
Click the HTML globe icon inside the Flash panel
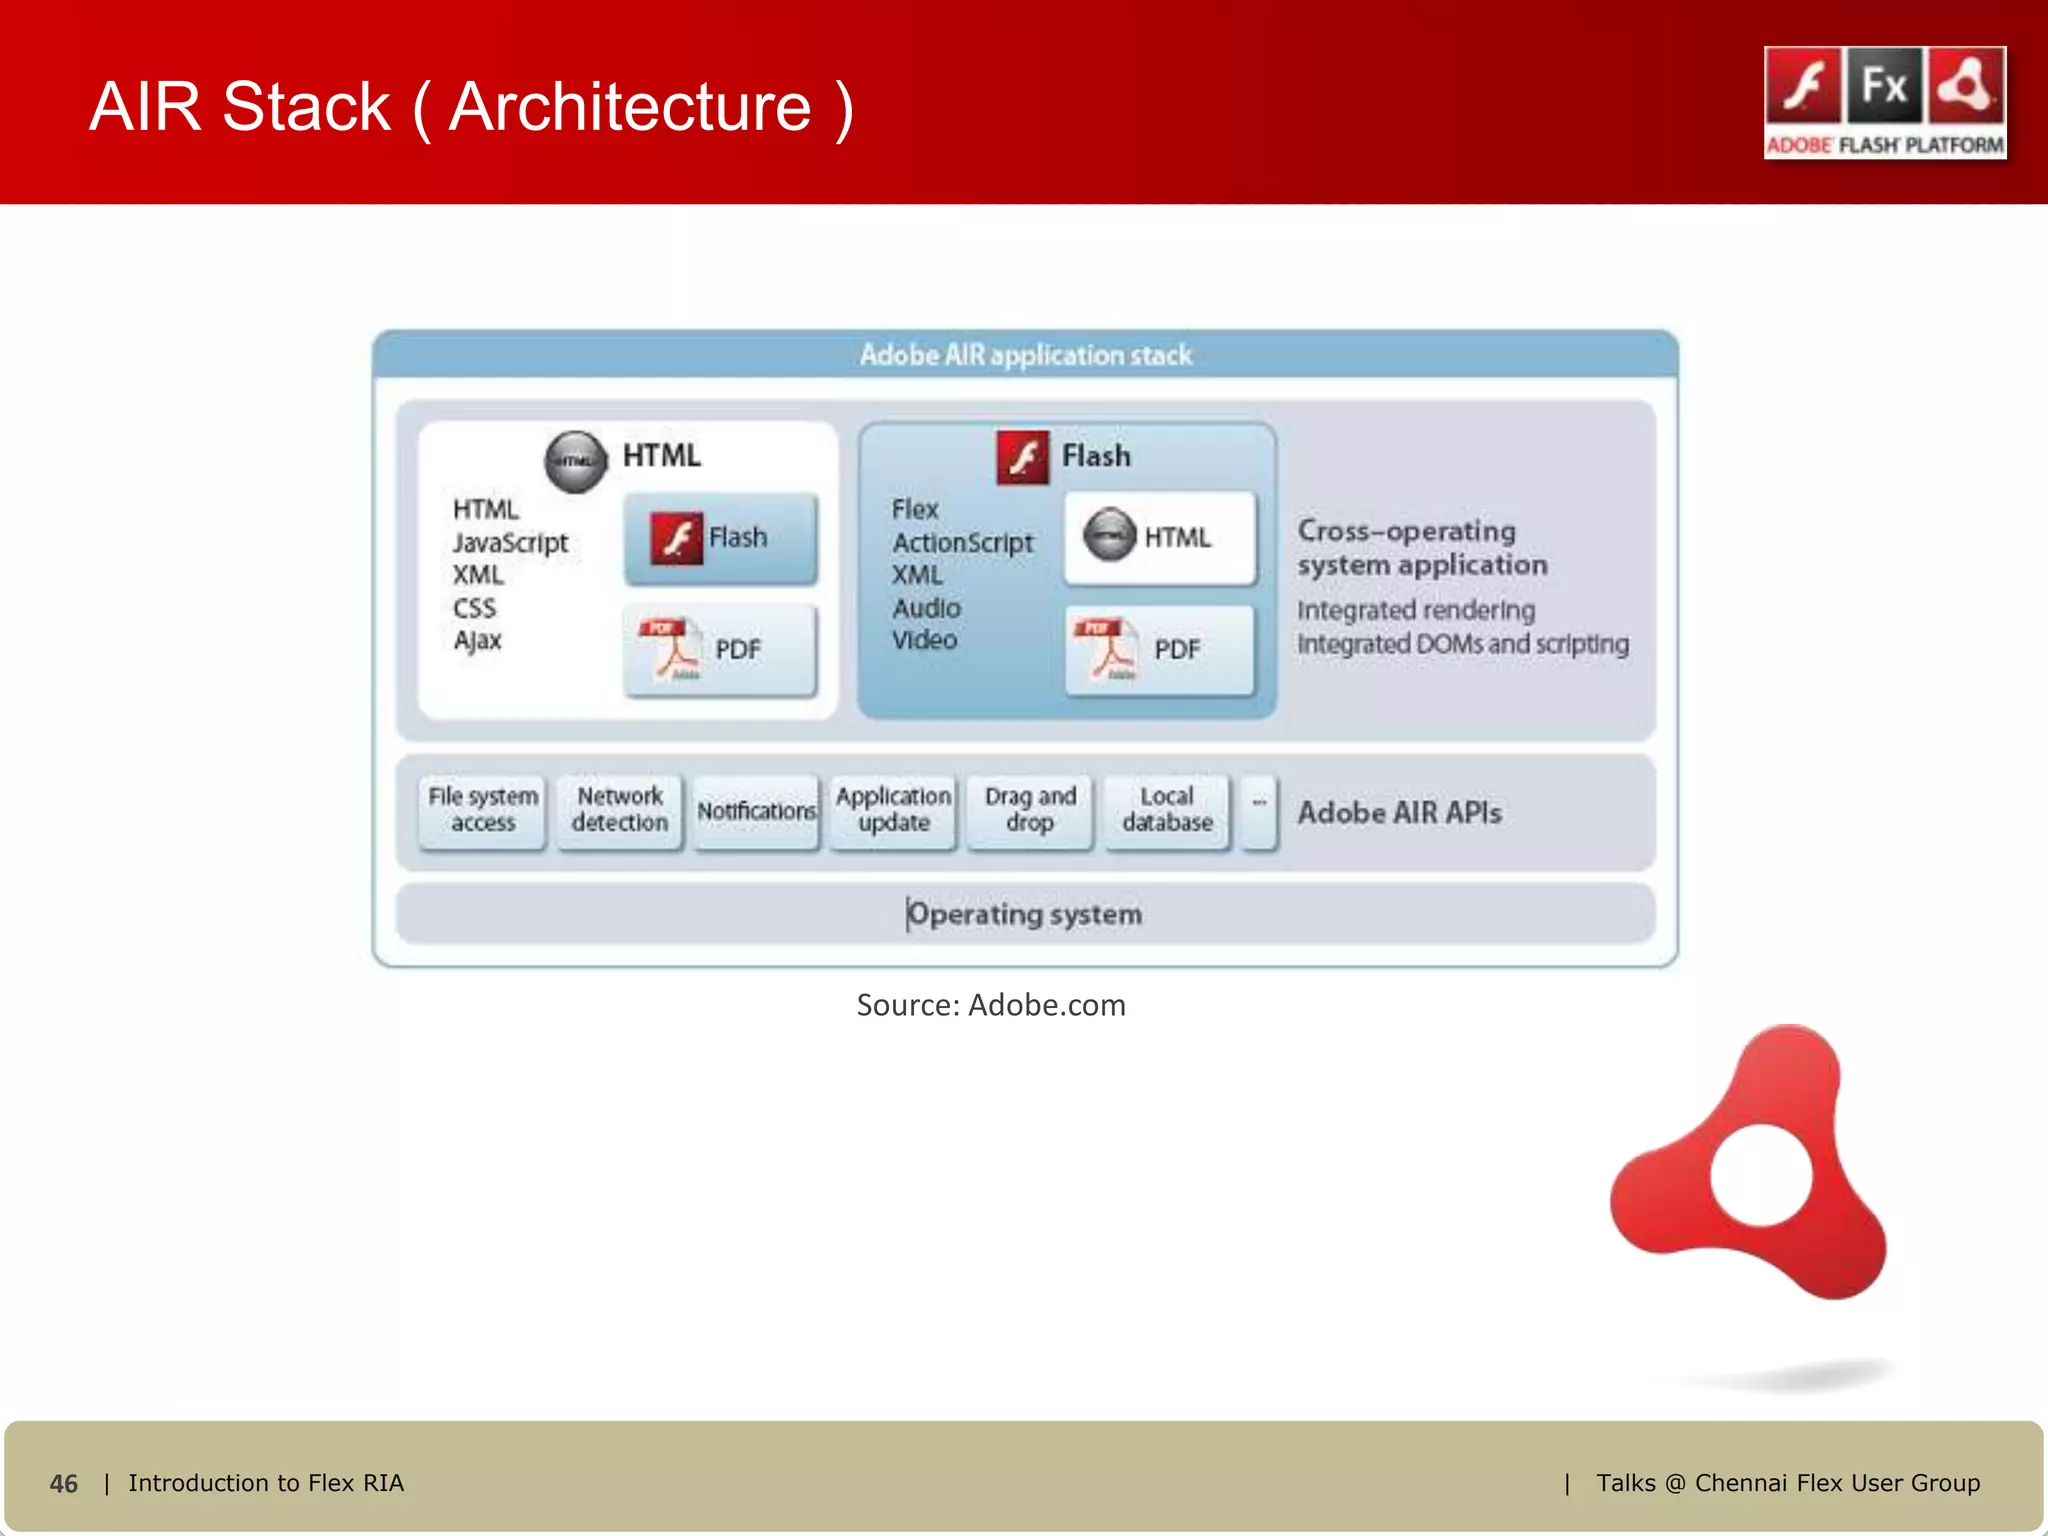tap(1110, 535)
